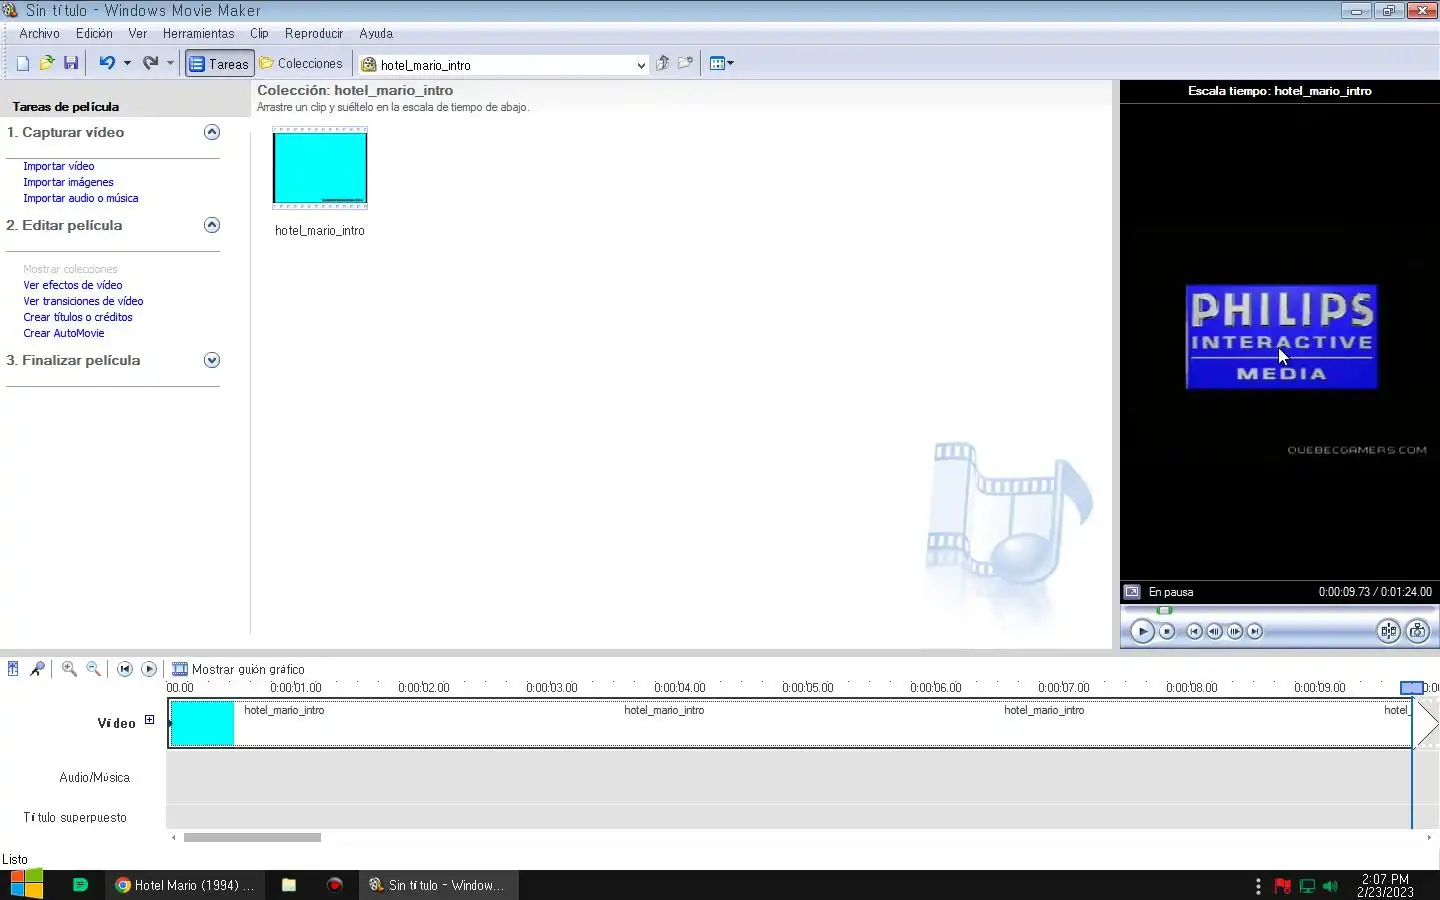Create a new collection folder
1440x900 pixels.
coord(685,63)
